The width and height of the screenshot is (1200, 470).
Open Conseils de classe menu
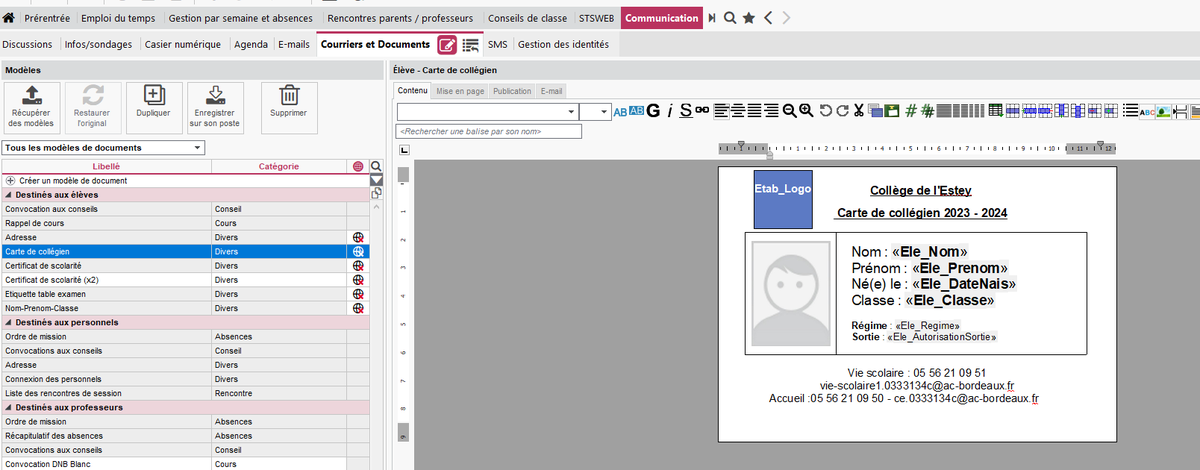pyautogui.click(x=527, y=18)
